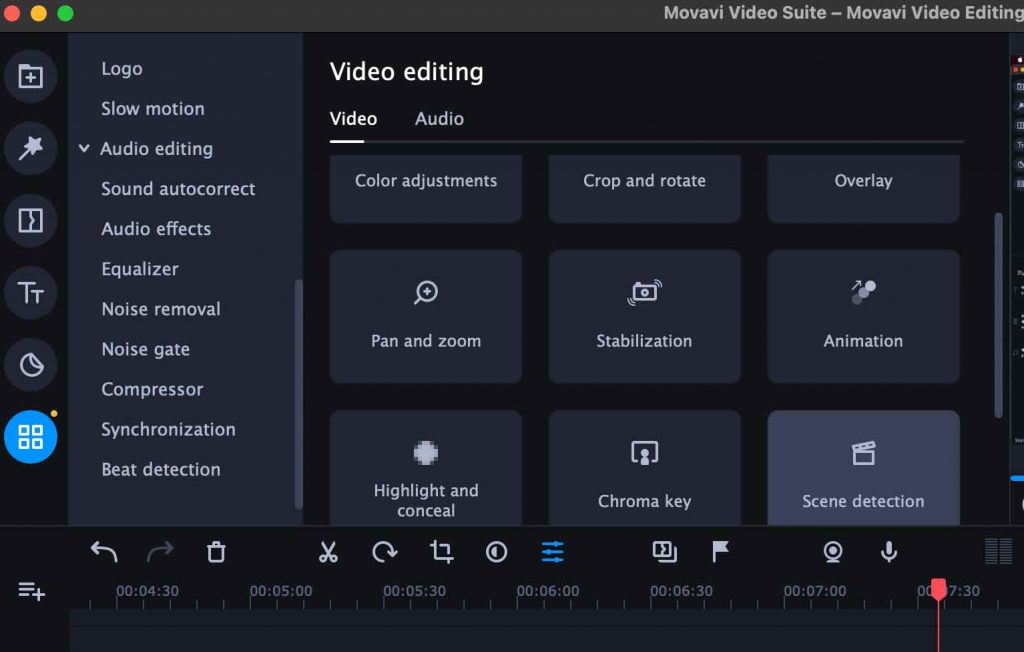Select Noise removal in the sidebar

[160, 309]
